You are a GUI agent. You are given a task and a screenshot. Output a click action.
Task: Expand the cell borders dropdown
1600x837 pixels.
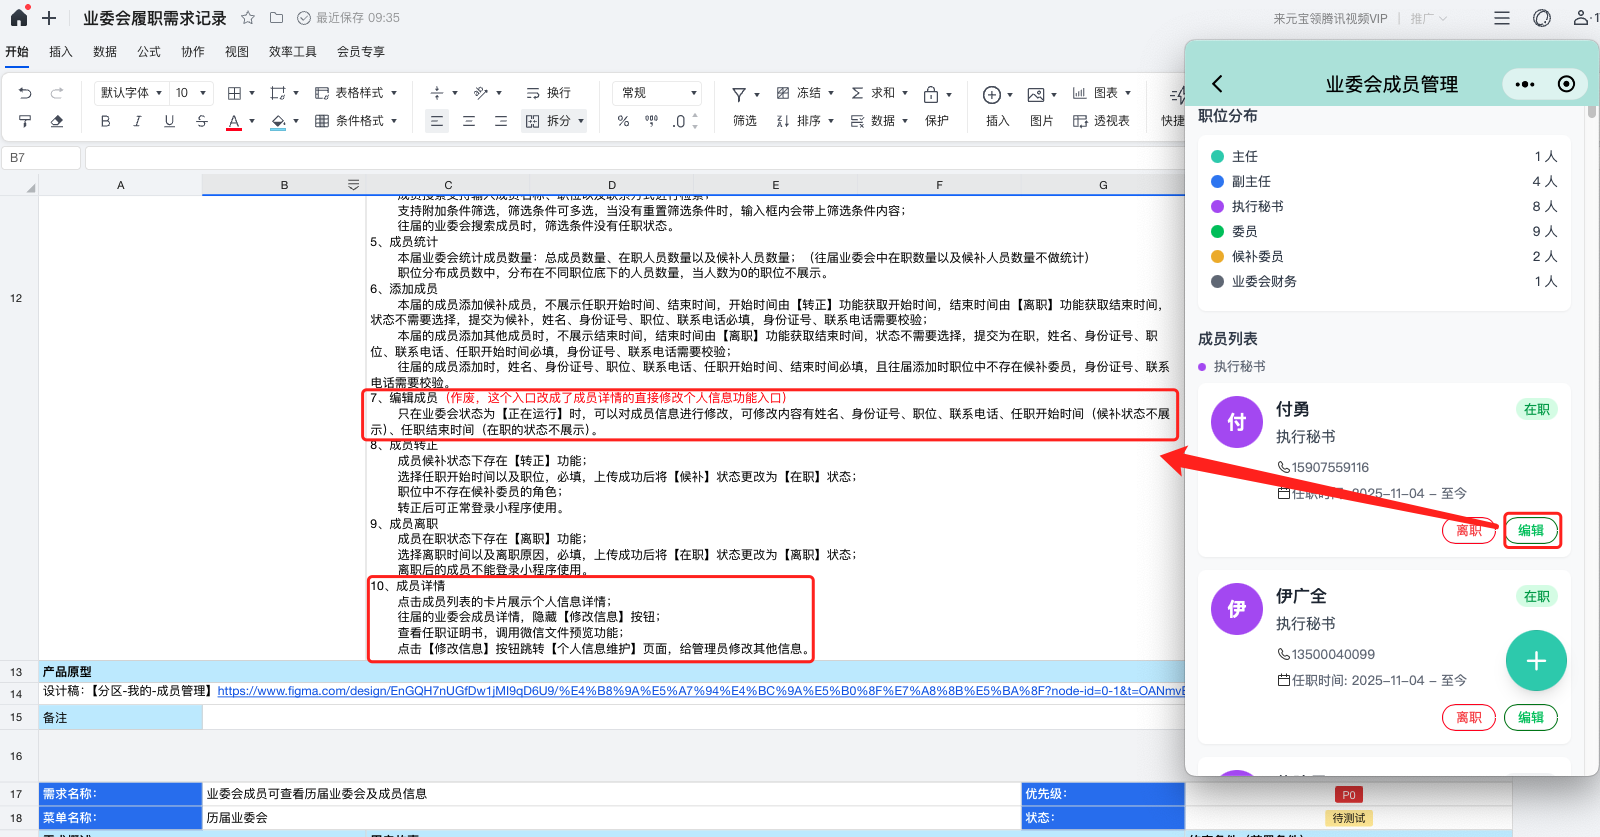[252, 93]
